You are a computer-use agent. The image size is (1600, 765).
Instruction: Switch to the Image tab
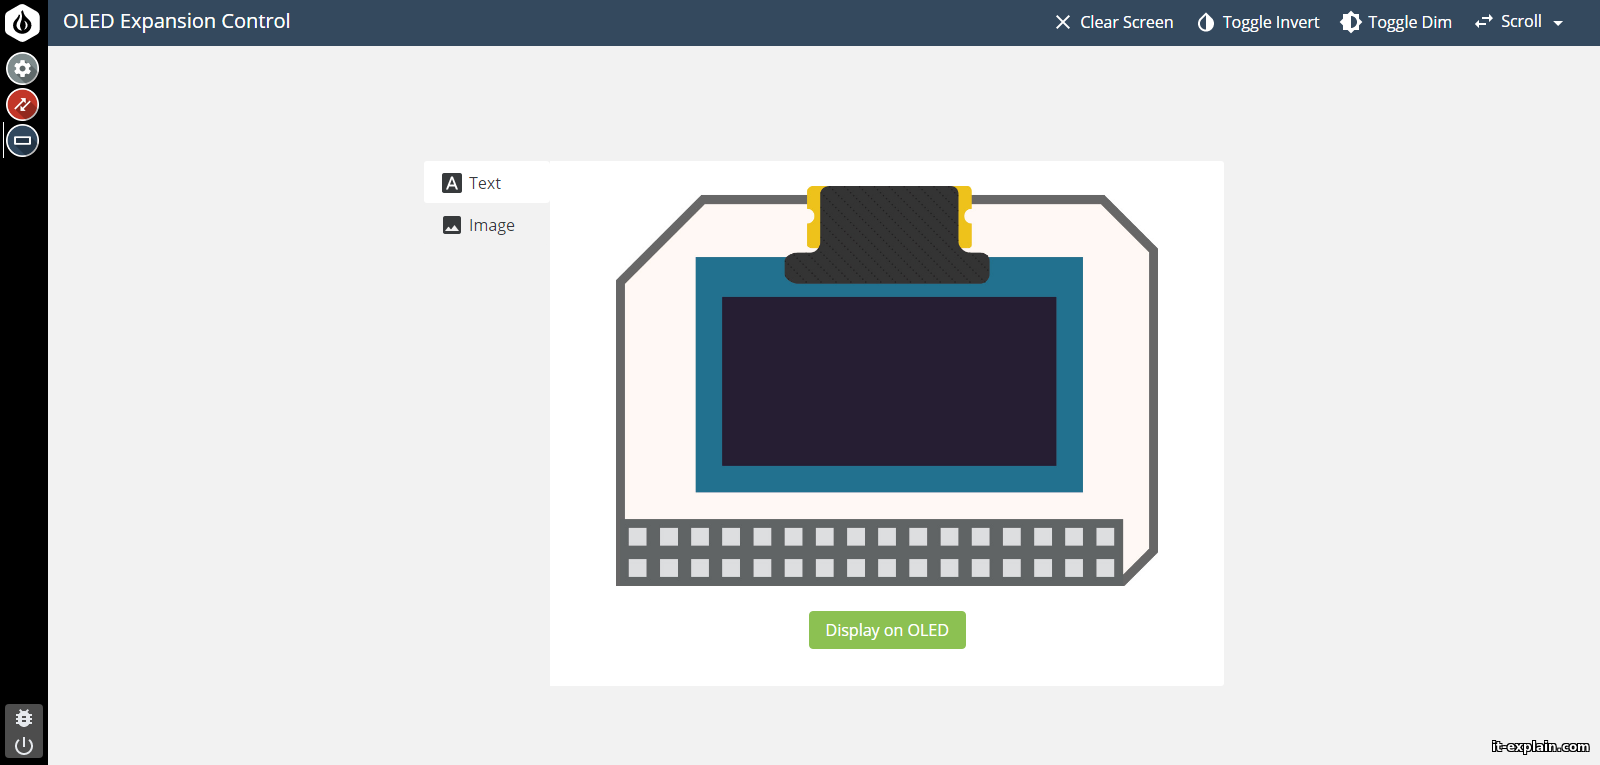pyautogui.click(x=491, y=225)
